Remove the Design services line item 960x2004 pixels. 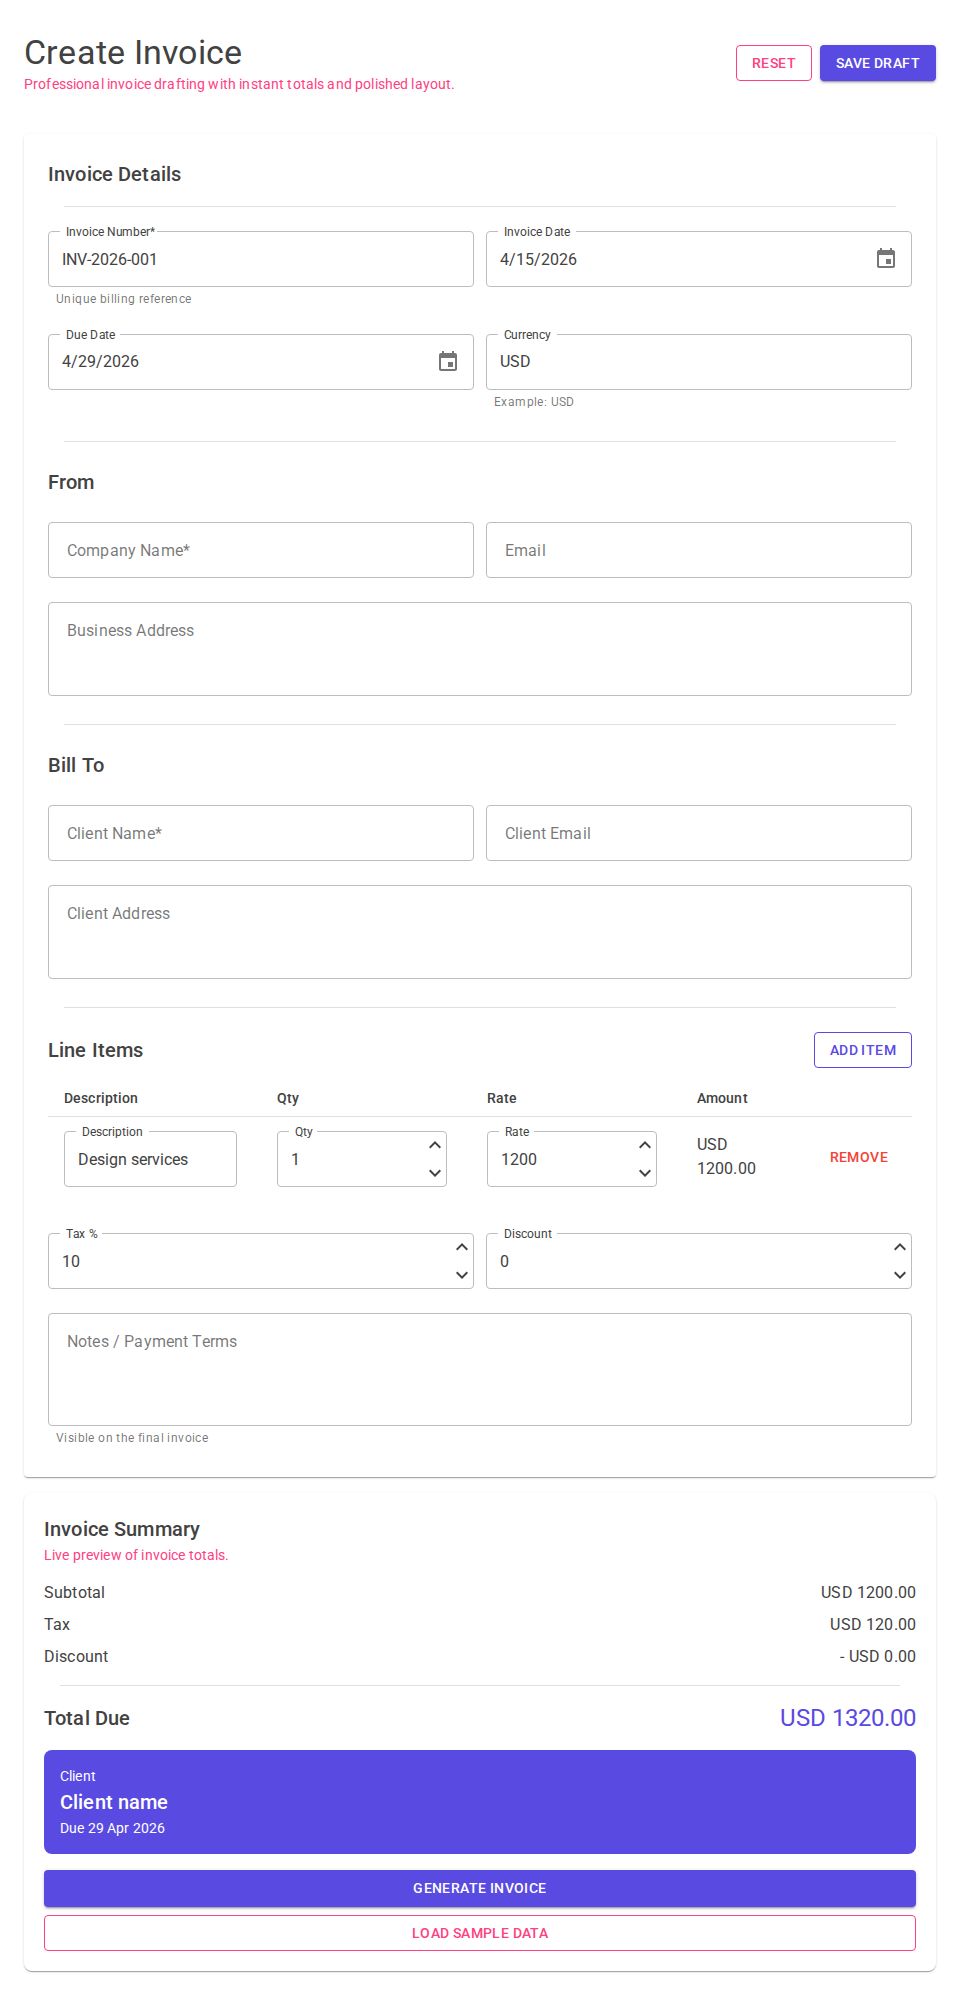(859, 1157)
